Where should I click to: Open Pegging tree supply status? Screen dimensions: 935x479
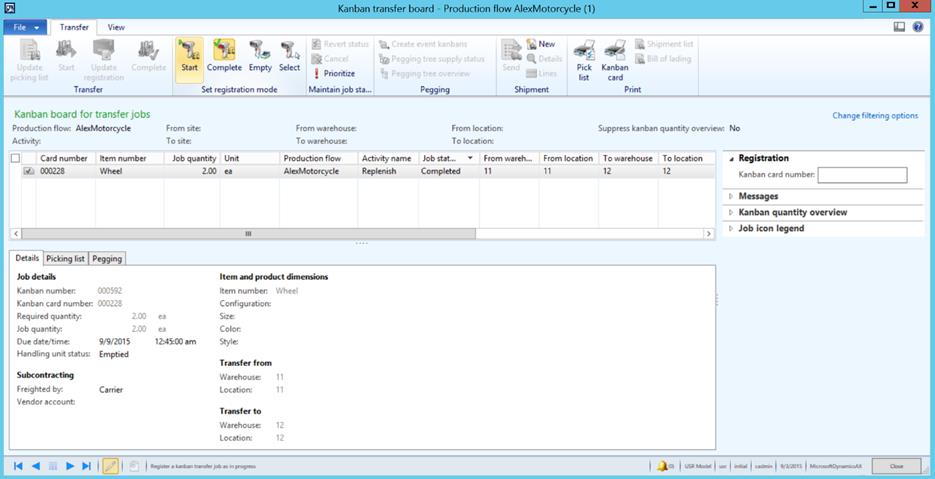point(432,58)
